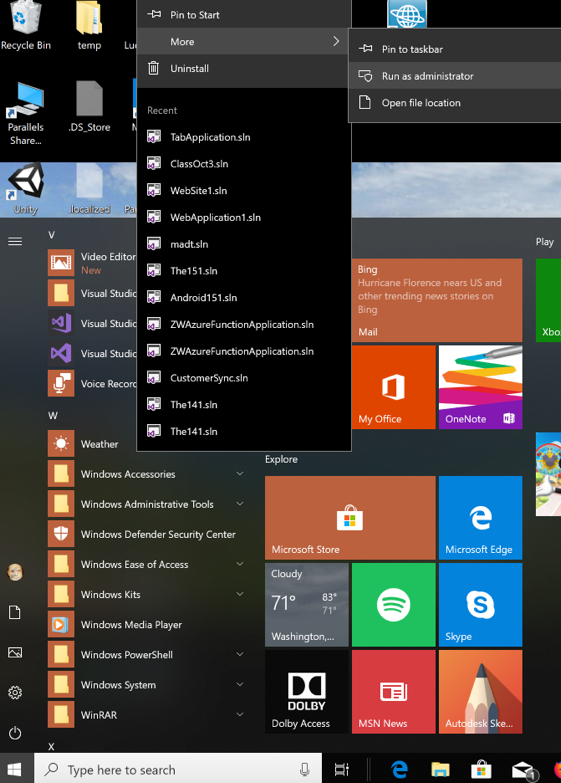
Task: Launch Unity from the desktop shortcut
Action: click(25, 189)
